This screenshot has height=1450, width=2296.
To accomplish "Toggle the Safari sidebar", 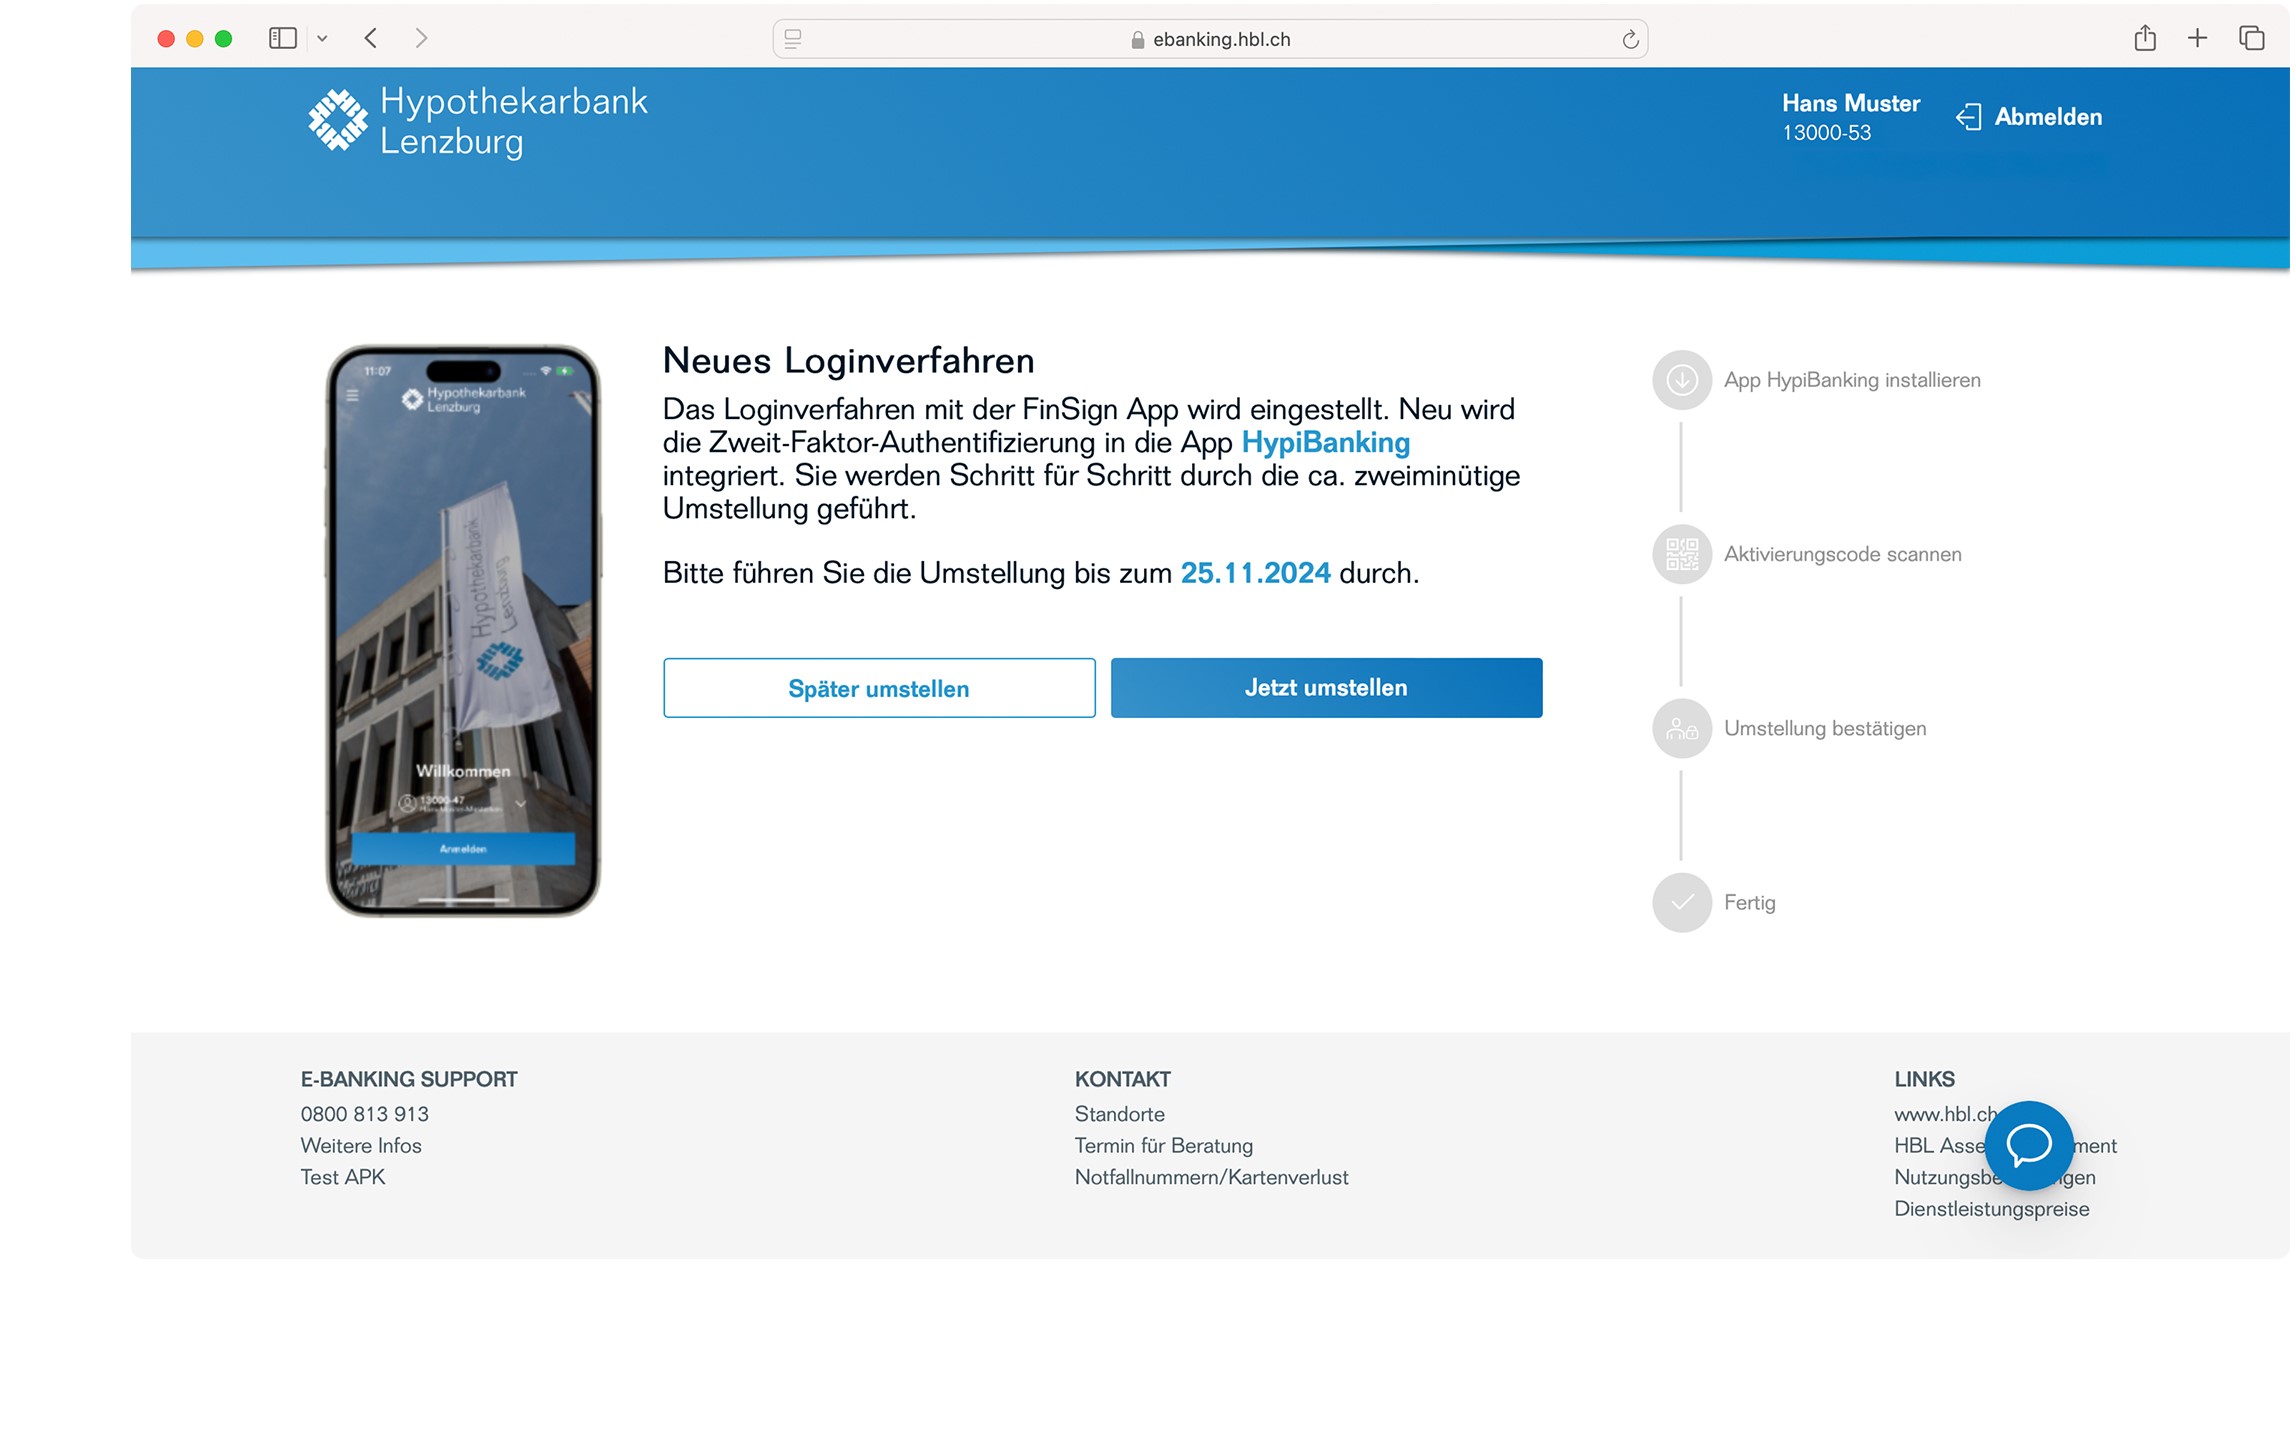I will tap(283, 39).
